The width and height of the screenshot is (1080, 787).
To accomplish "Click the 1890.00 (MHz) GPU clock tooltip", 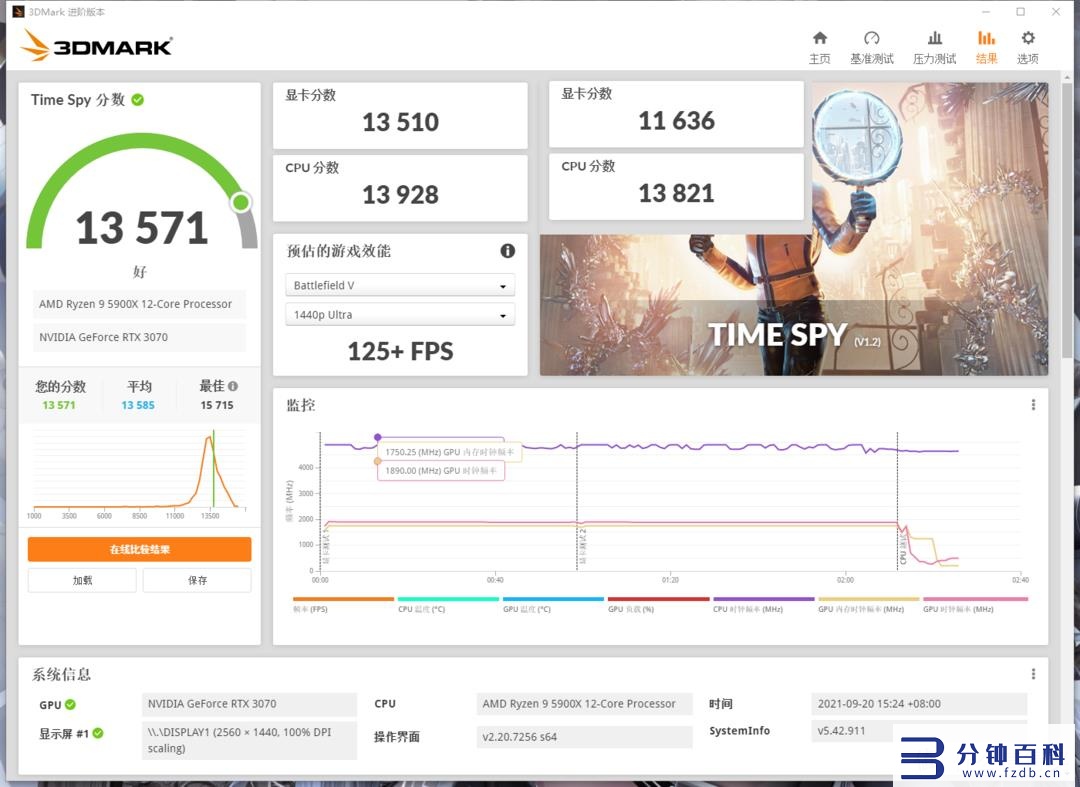I will point(441,470).
